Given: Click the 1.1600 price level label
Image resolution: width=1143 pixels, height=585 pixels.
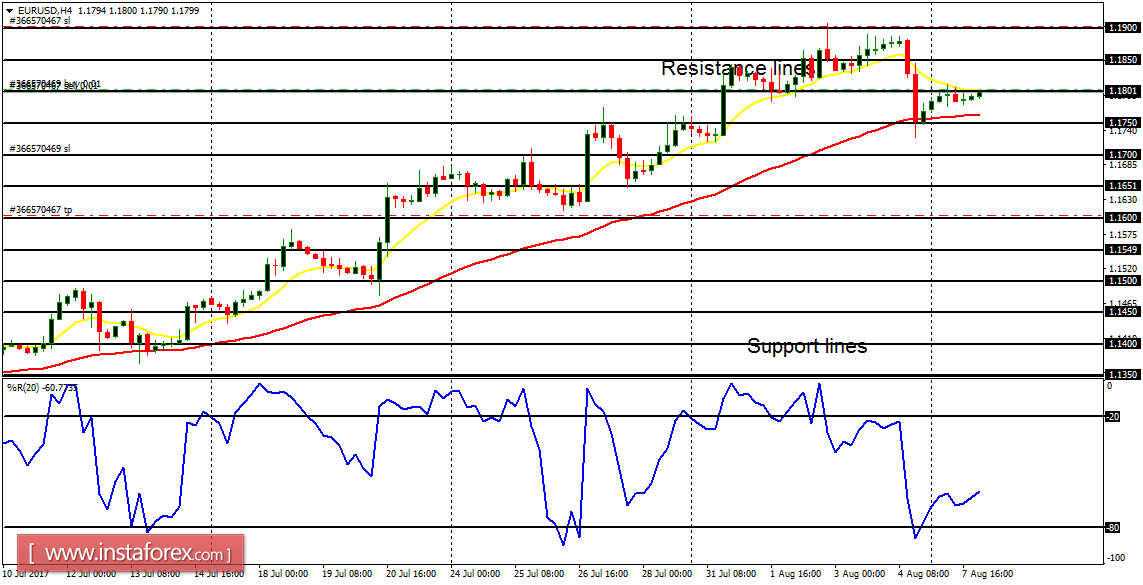Looking at the screenshot, I should tap(1122, 217).
